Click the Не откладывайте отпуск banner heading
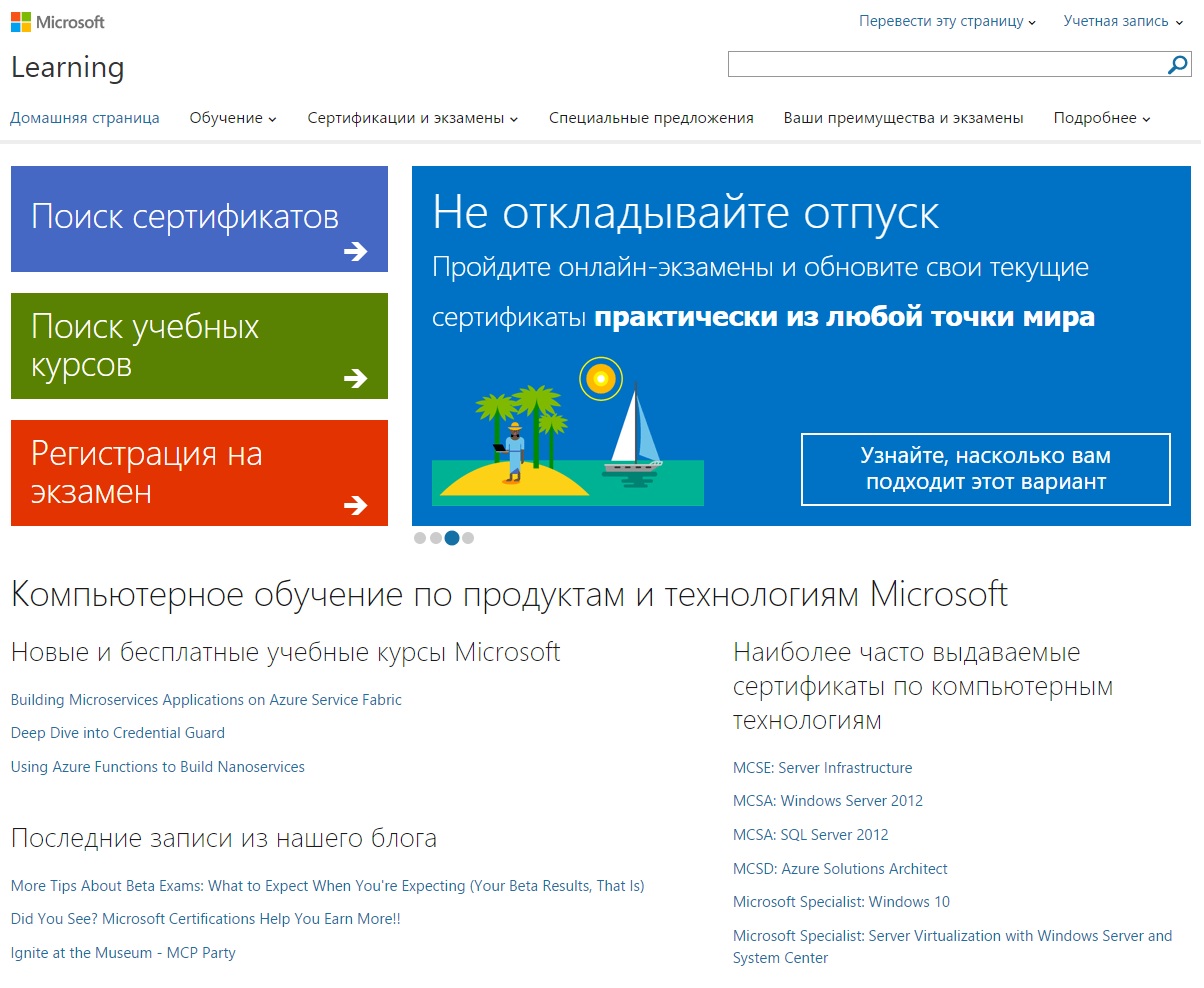This screenshot has height=988, width=1204. click(x=686, y=213)
